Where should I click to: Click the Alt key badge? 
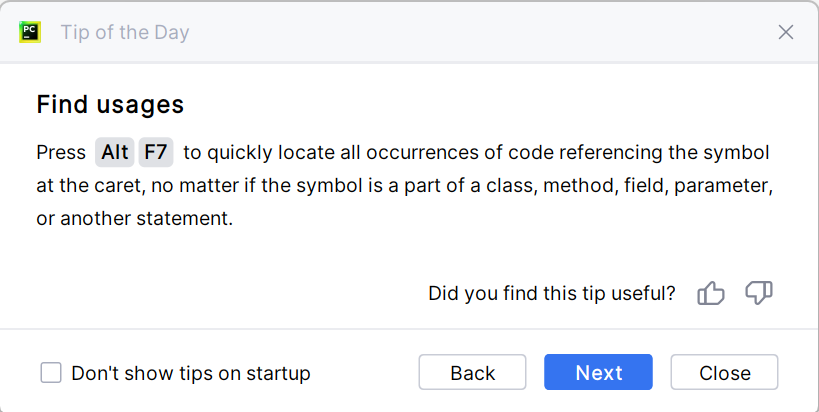coord(115,153)
